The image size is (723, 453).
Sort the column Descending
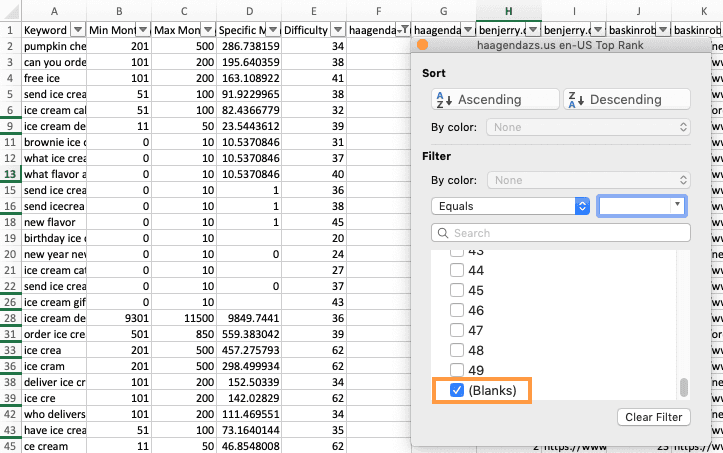[x=625, y=99]
